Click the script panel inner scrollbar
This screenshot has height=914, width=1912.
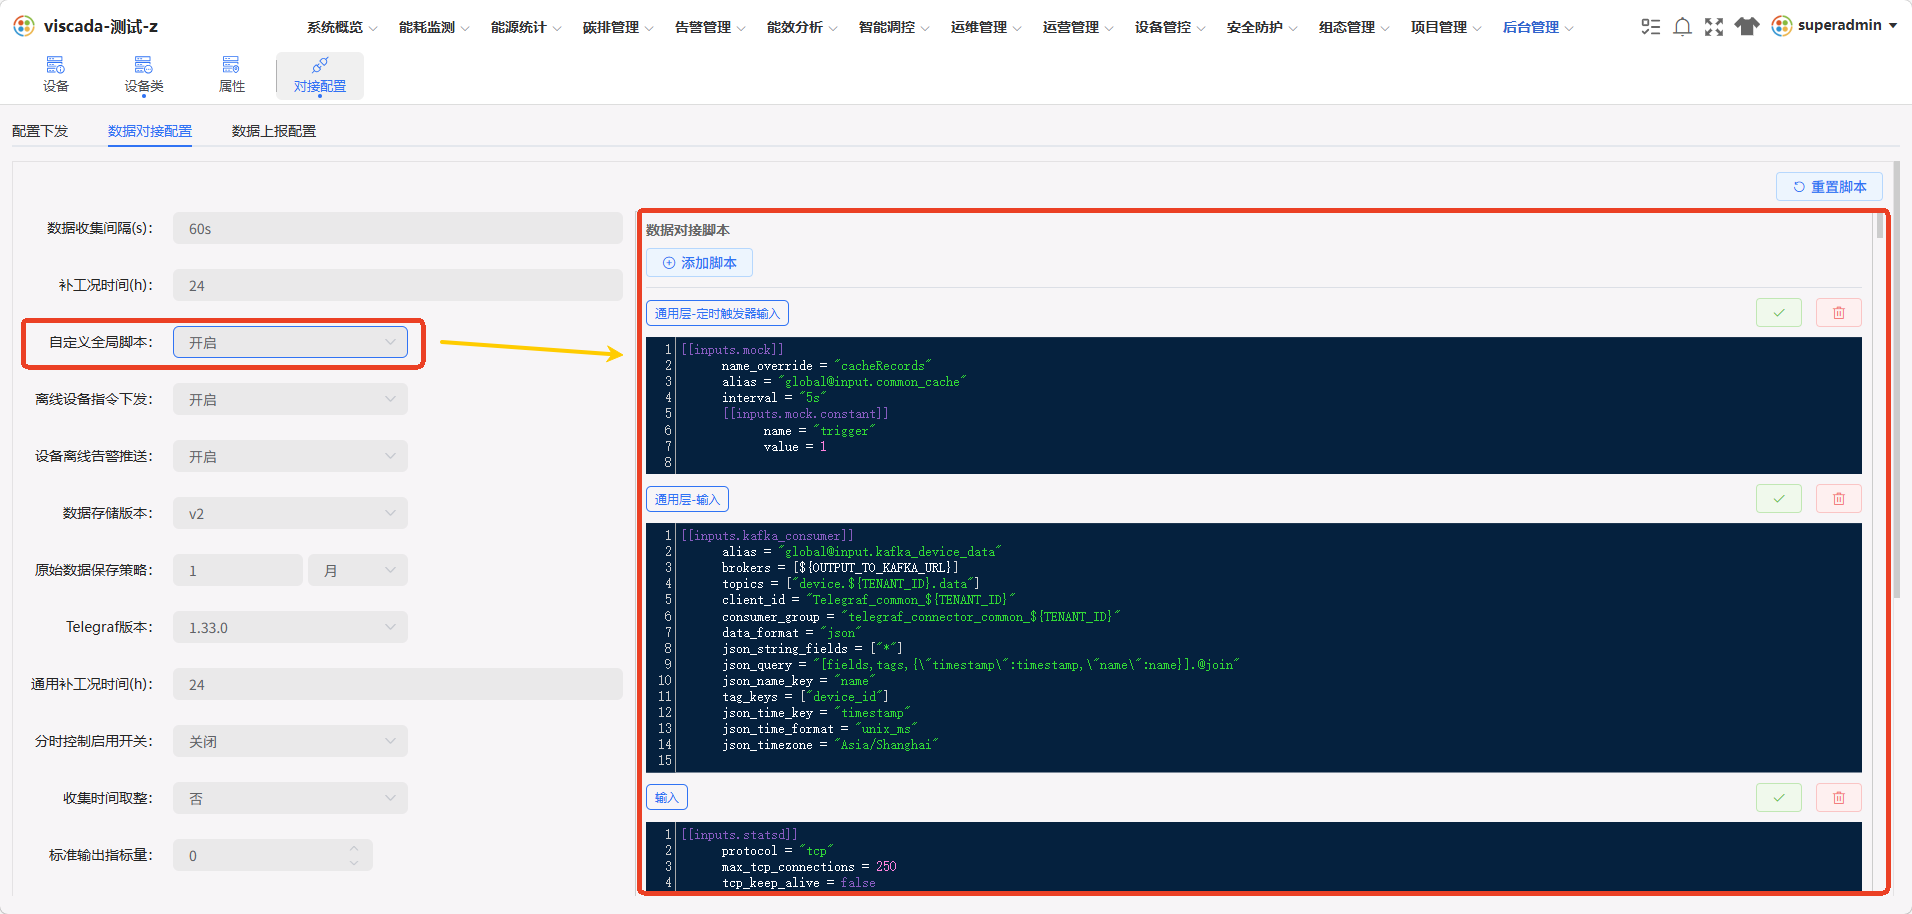[x=1880, y=227]
